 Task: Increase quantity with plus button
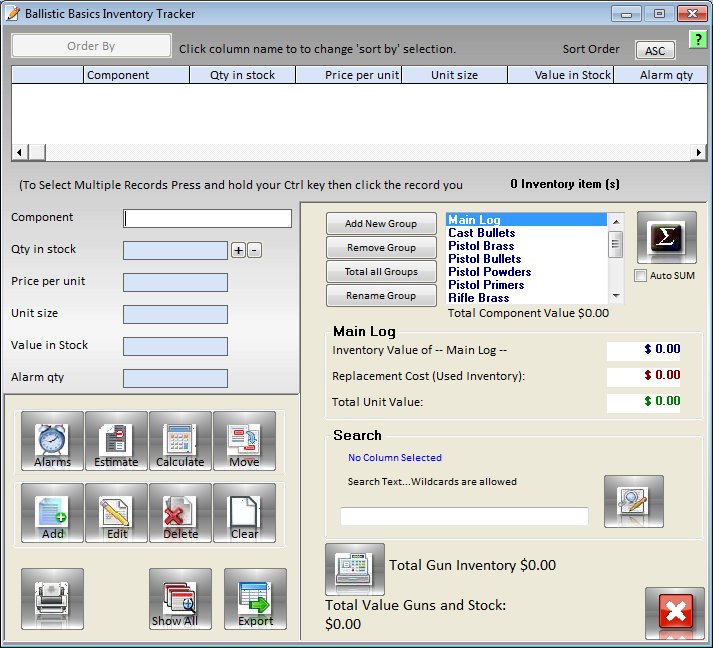click(238, 250)
